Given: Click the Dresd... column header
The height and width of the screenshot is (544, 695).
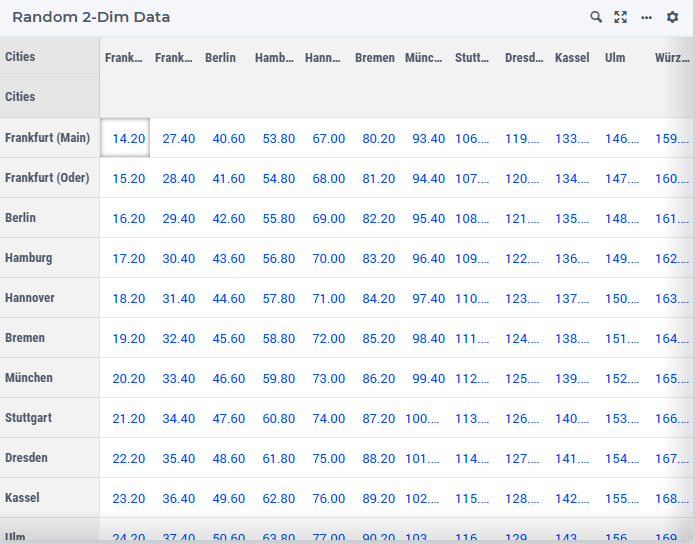Looking at the screenshot, I should (x=524, y=58).
